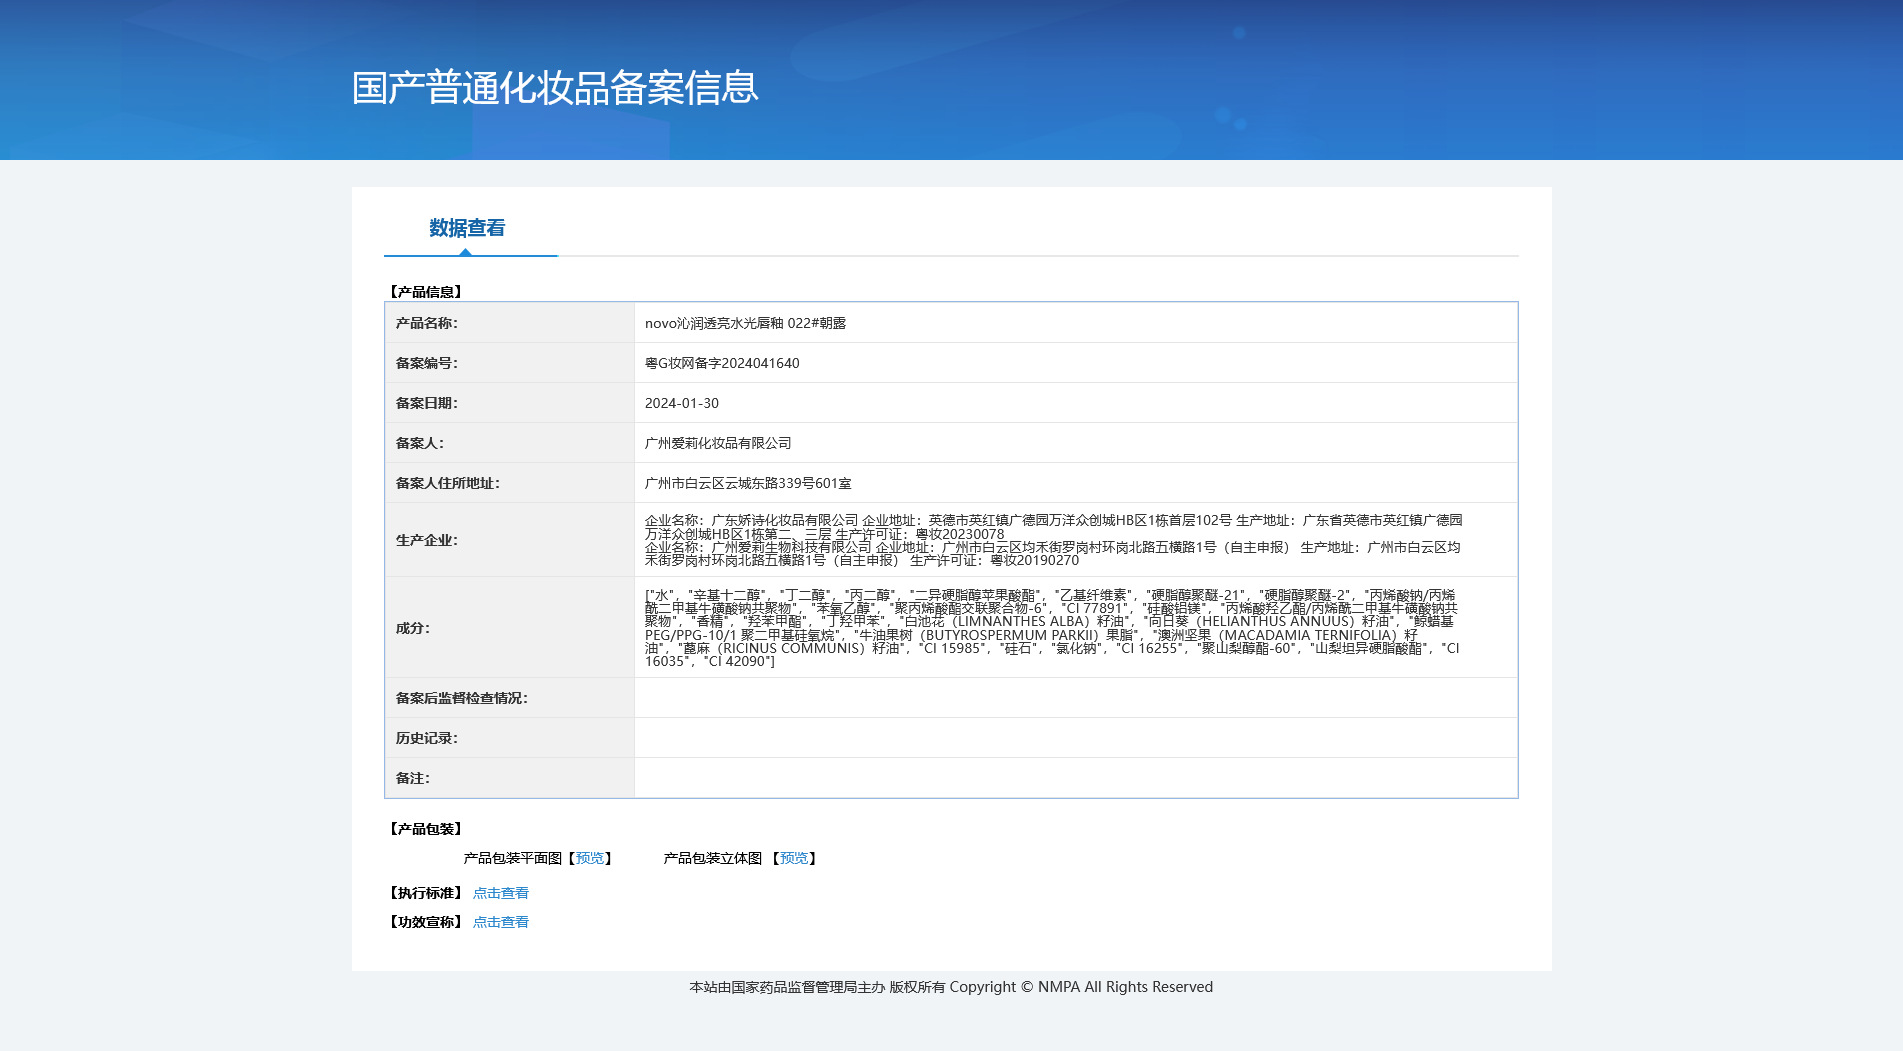The height and width of the screenshot is (1051, 1903).
Task: Select the filing number 粤G妆网备字2024041640
Action: (722, 363)
